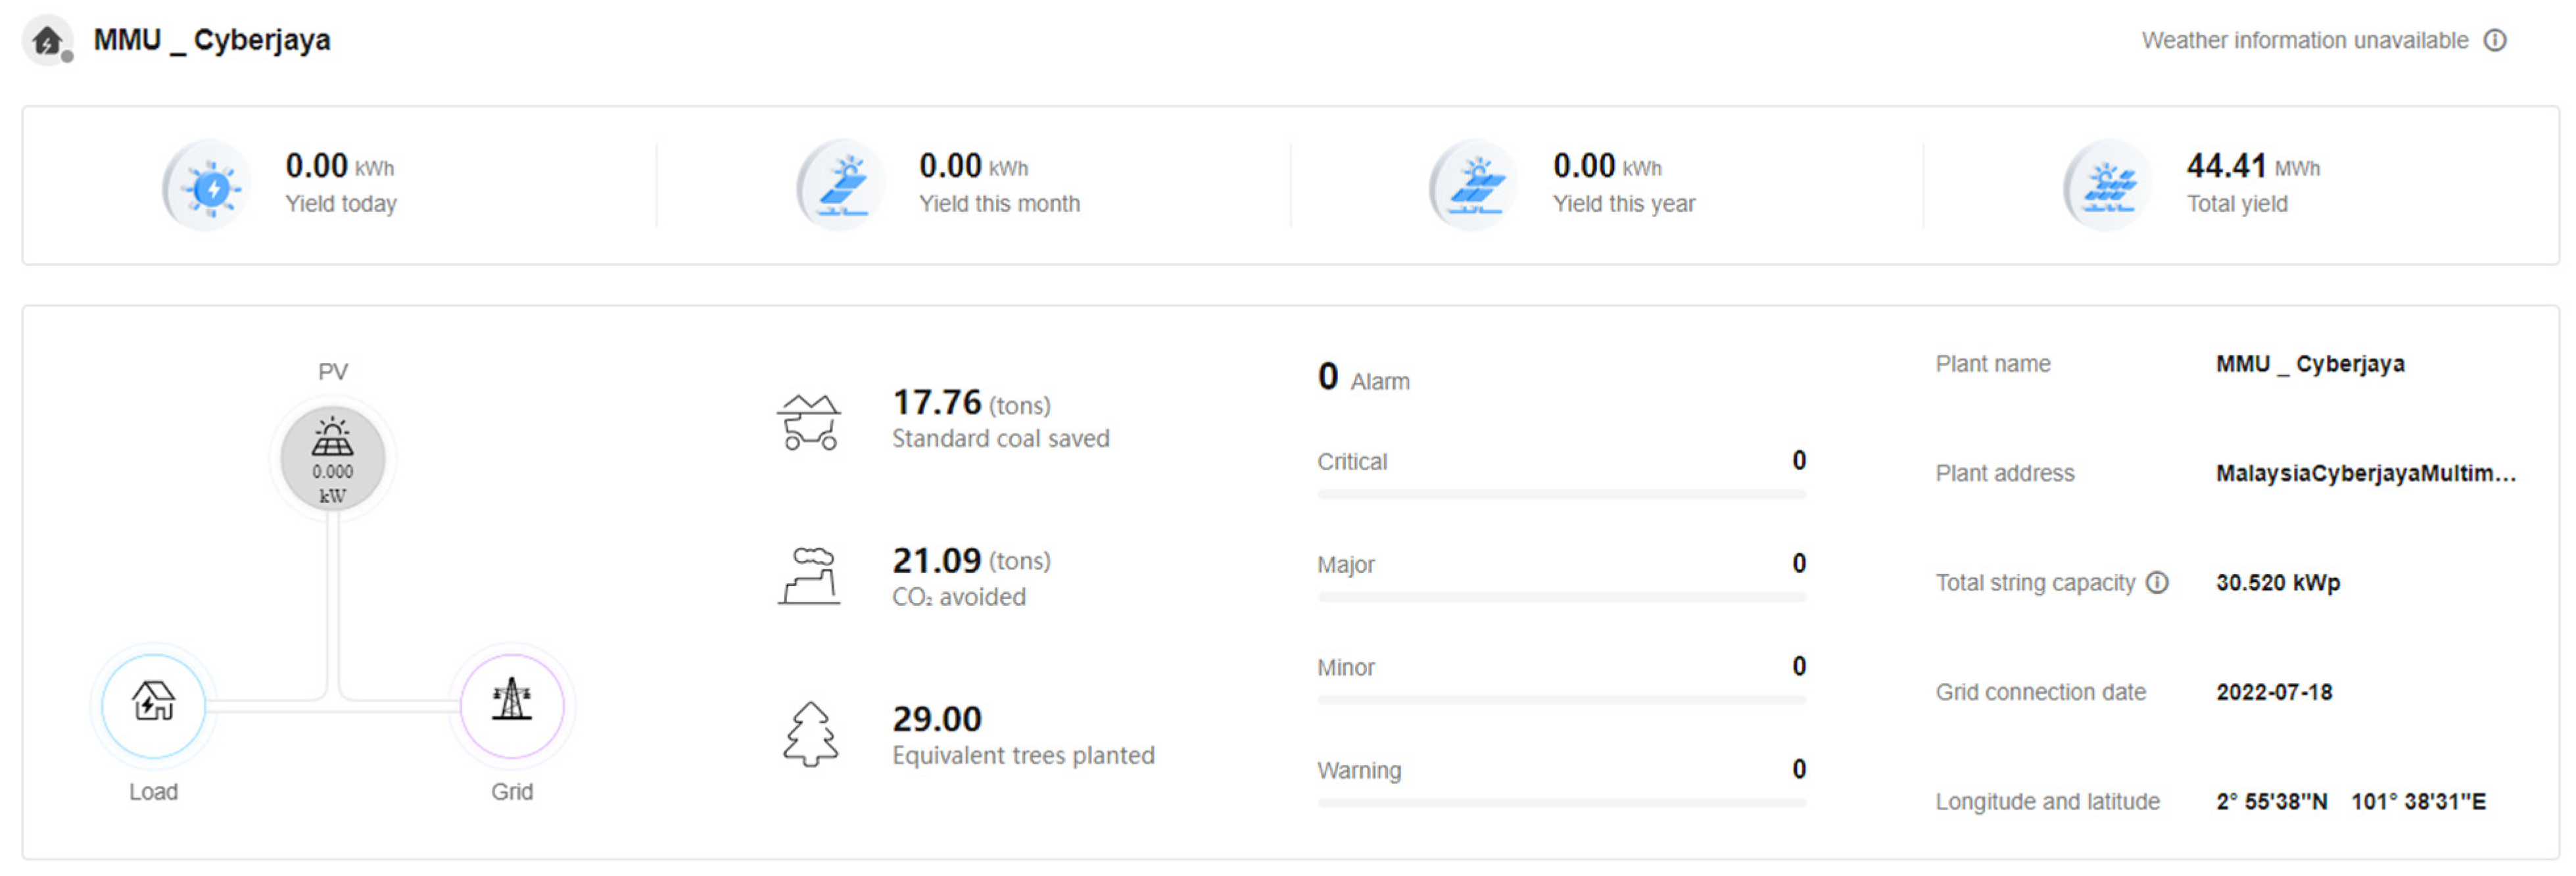
Task: Click the Yield today sun icon
Action: [210, 187]
